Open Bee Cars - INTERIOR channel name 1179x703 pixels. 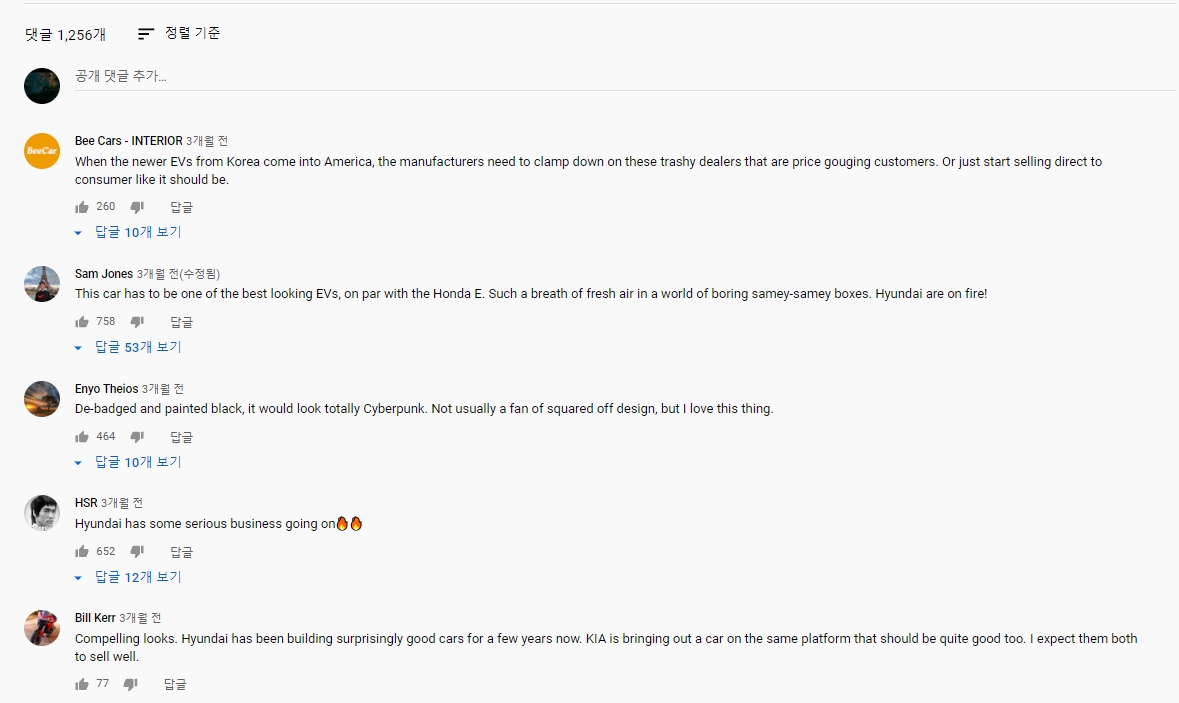(129, 141)
